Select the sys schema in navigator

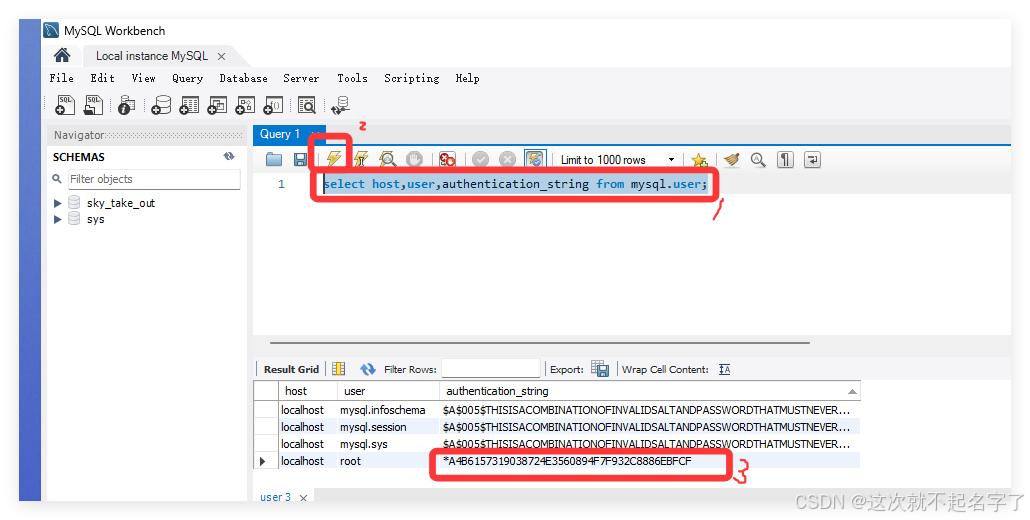coord(95,219)
